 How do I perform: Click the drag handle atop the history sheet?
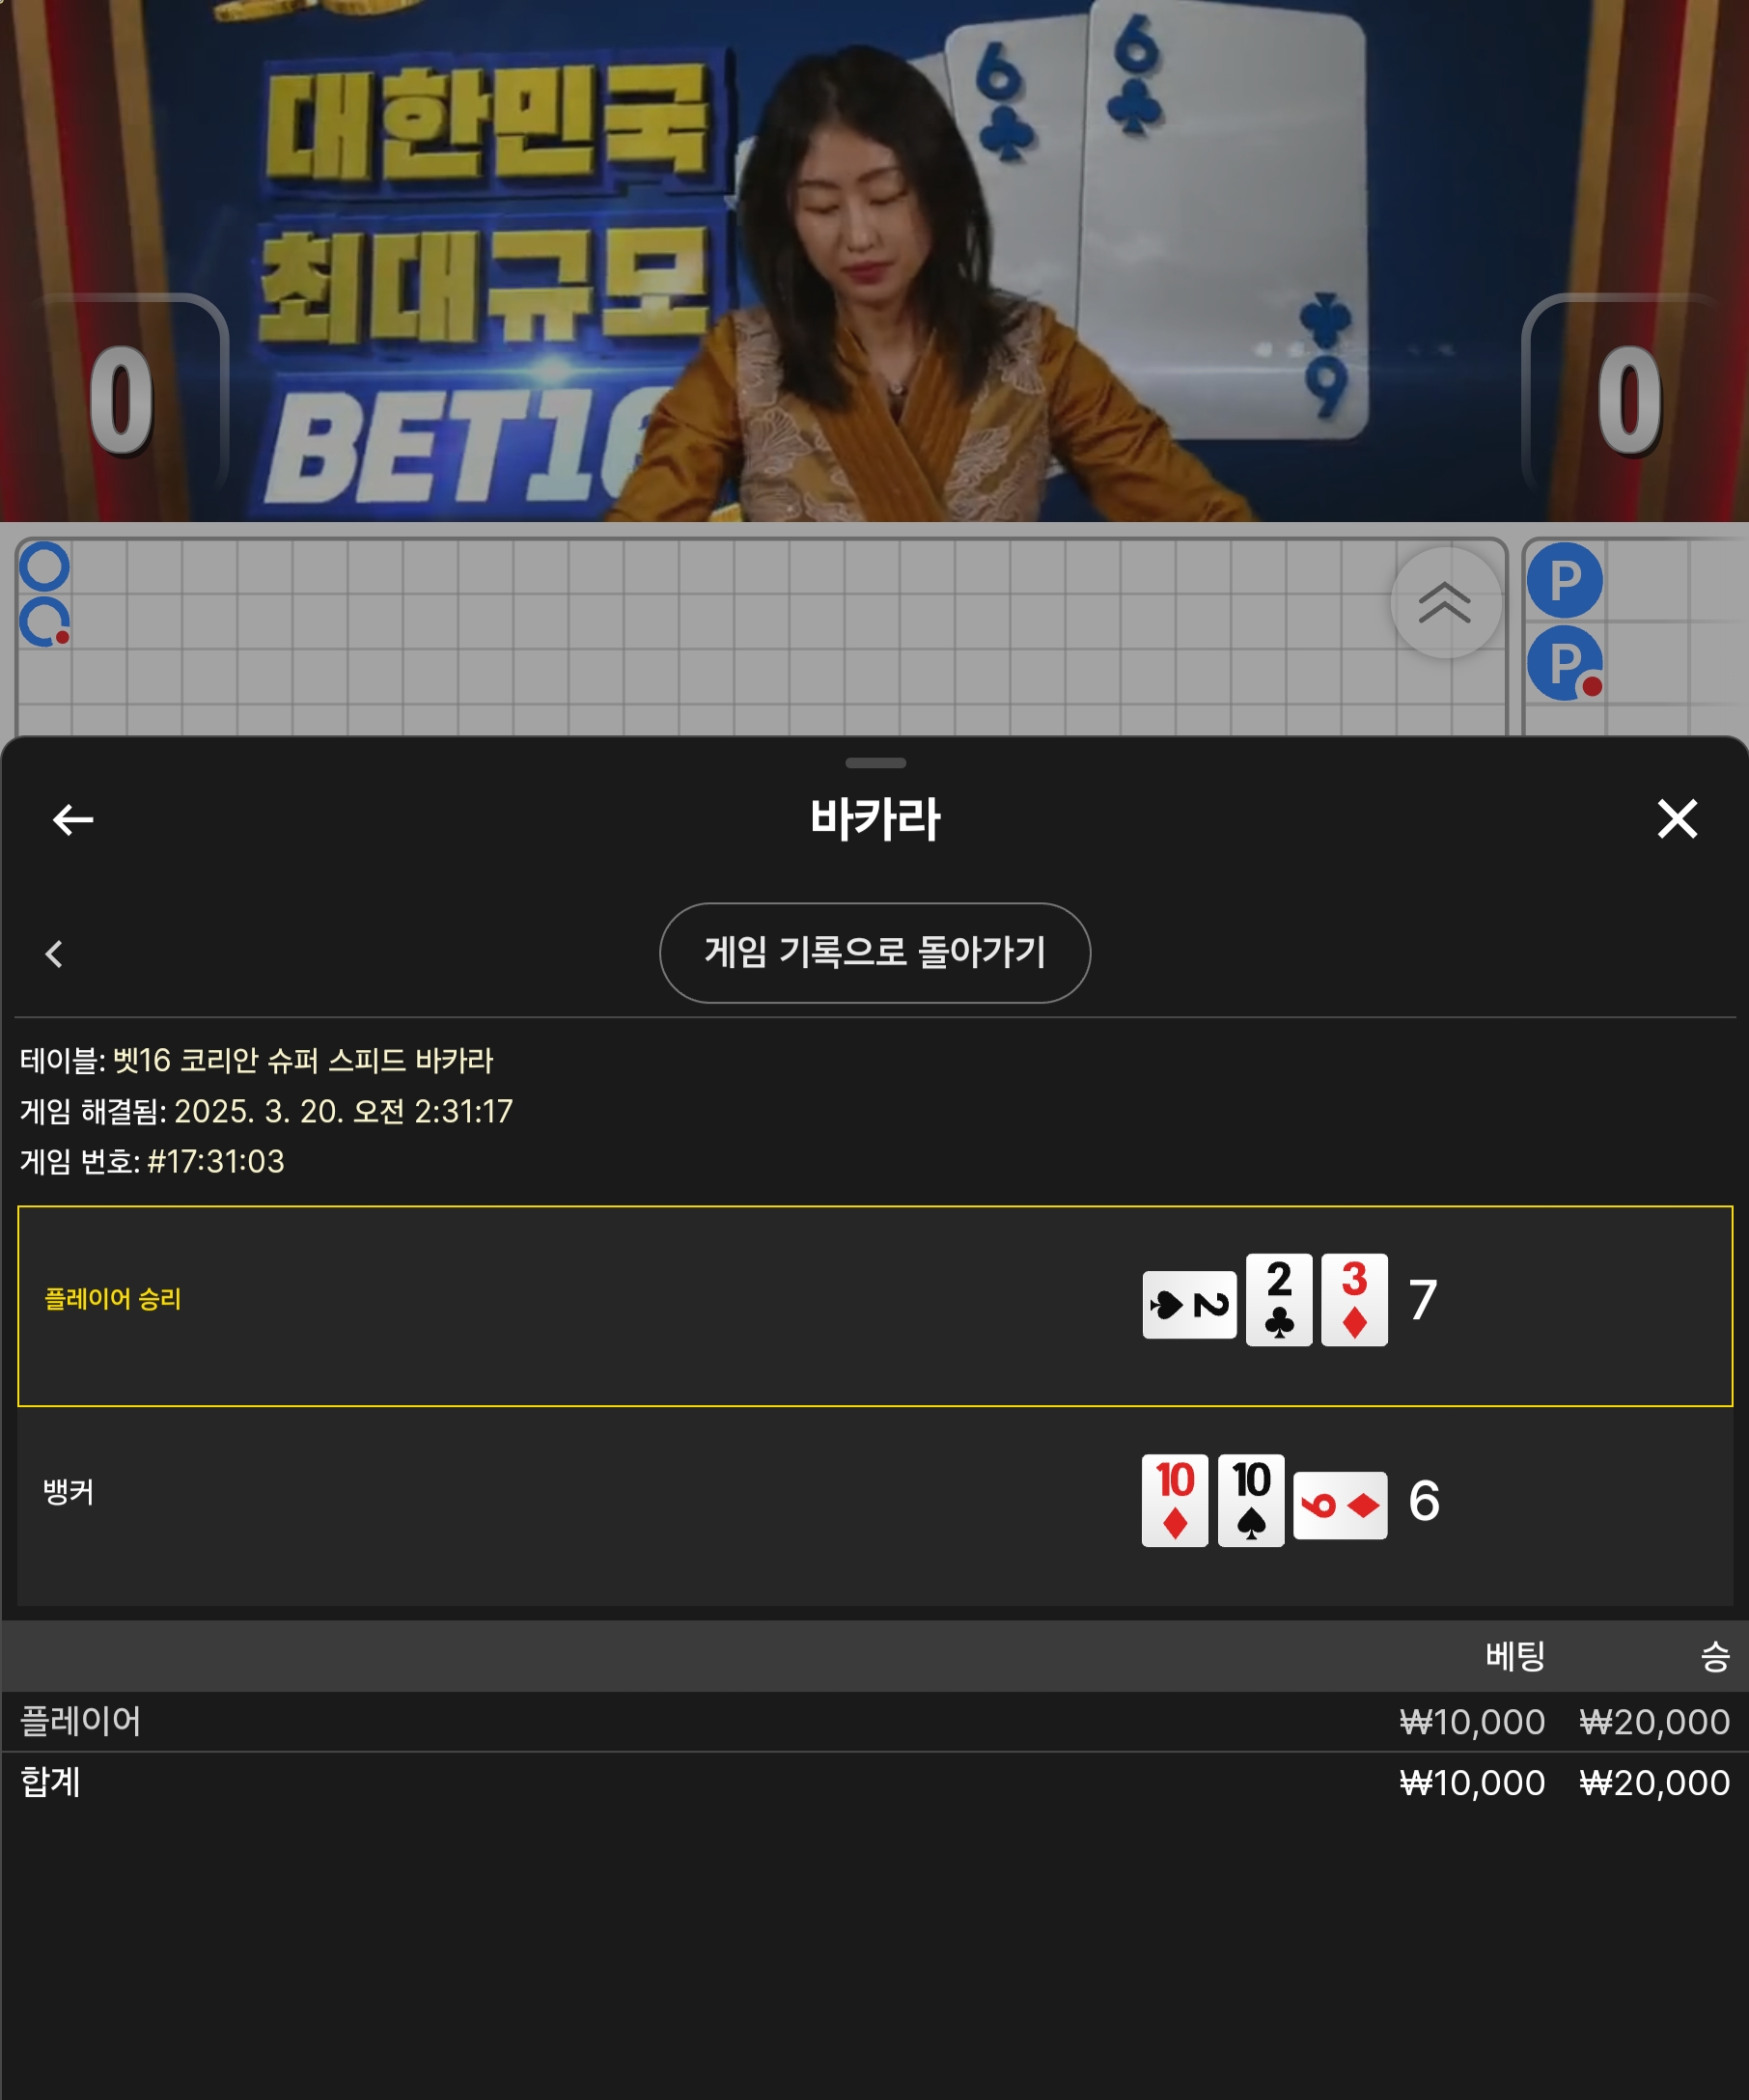(x=875, y=763)
